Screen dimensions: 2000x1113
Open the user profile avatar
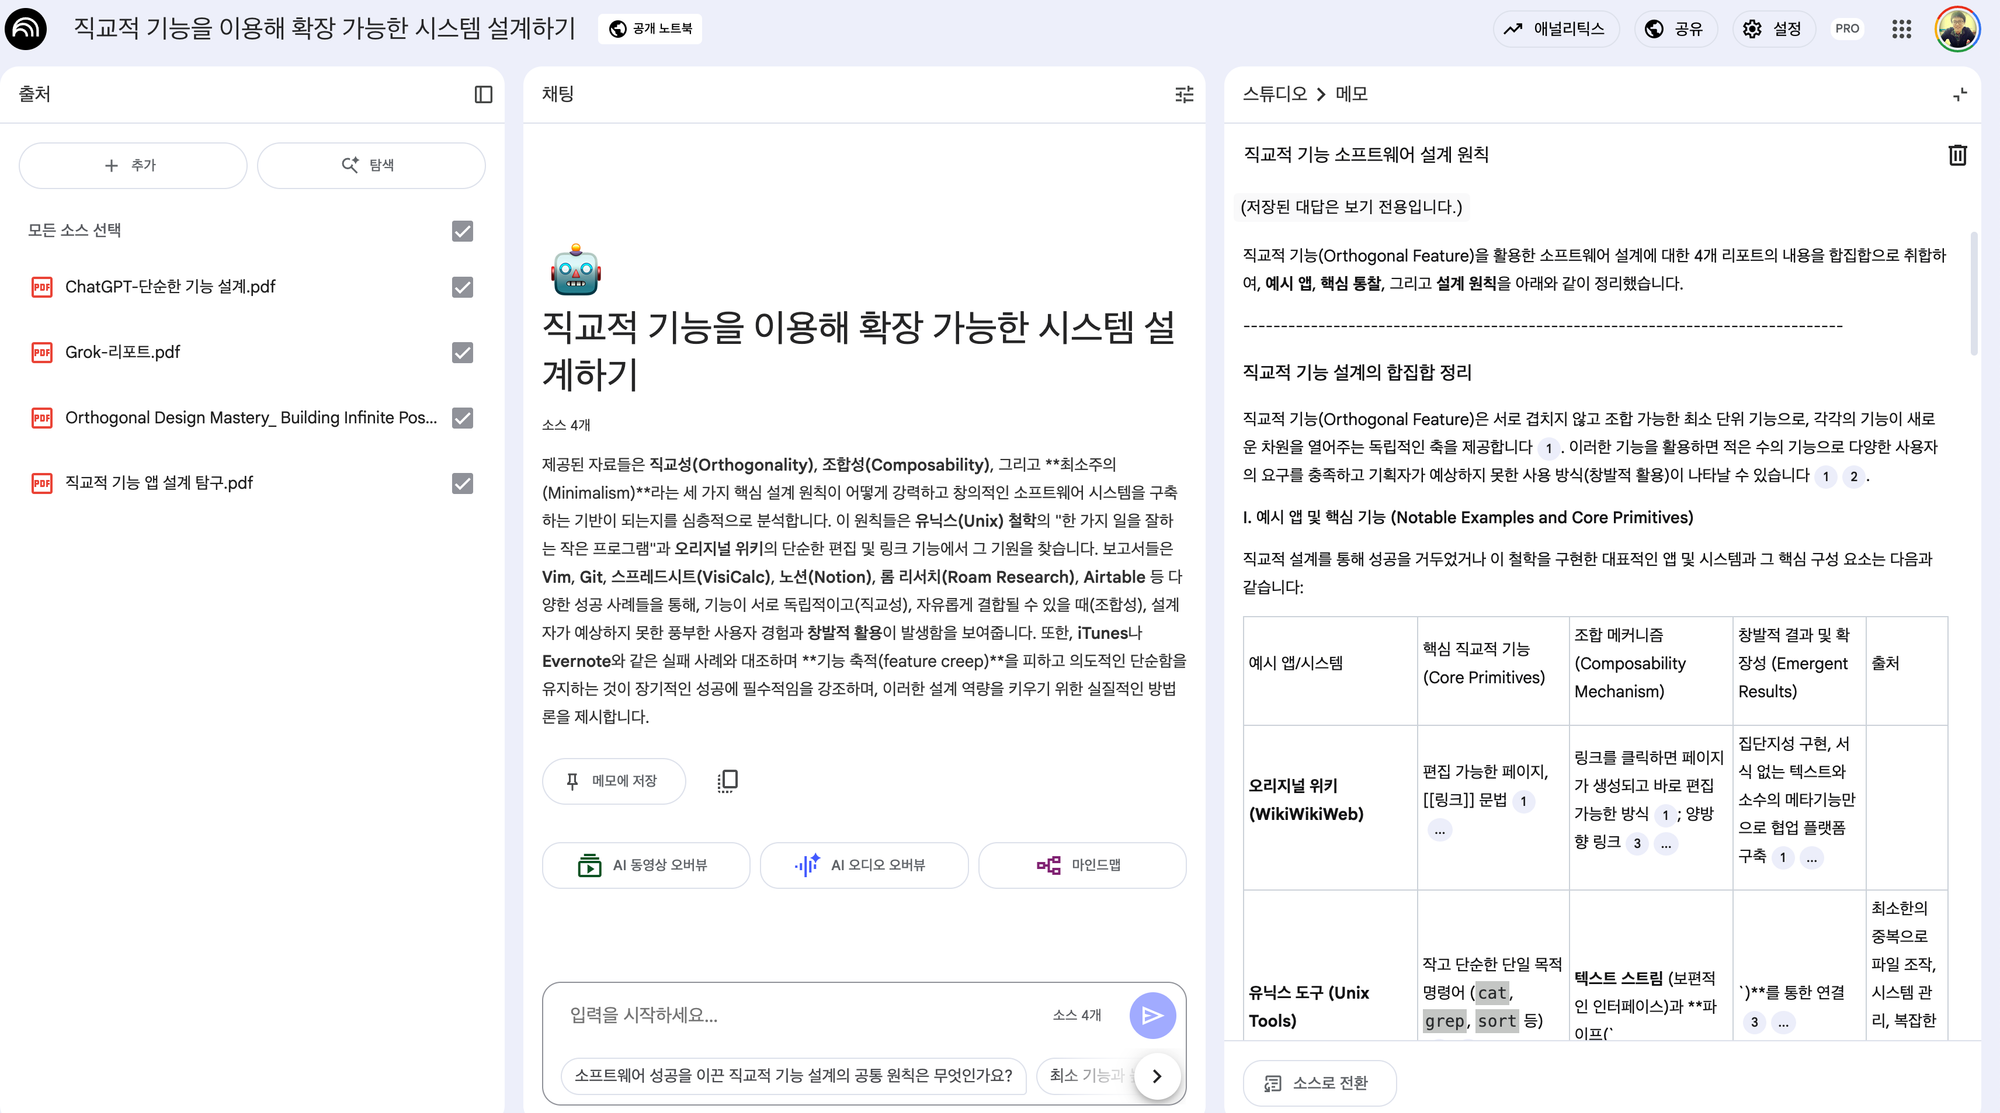pos(1957,29)
